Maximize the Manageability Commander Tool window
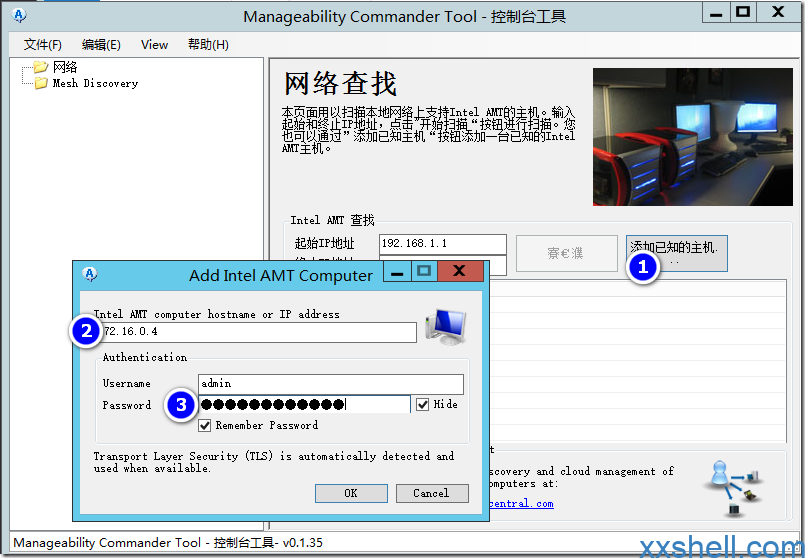This screenshot has width=805, height=558. coord(743,12)
